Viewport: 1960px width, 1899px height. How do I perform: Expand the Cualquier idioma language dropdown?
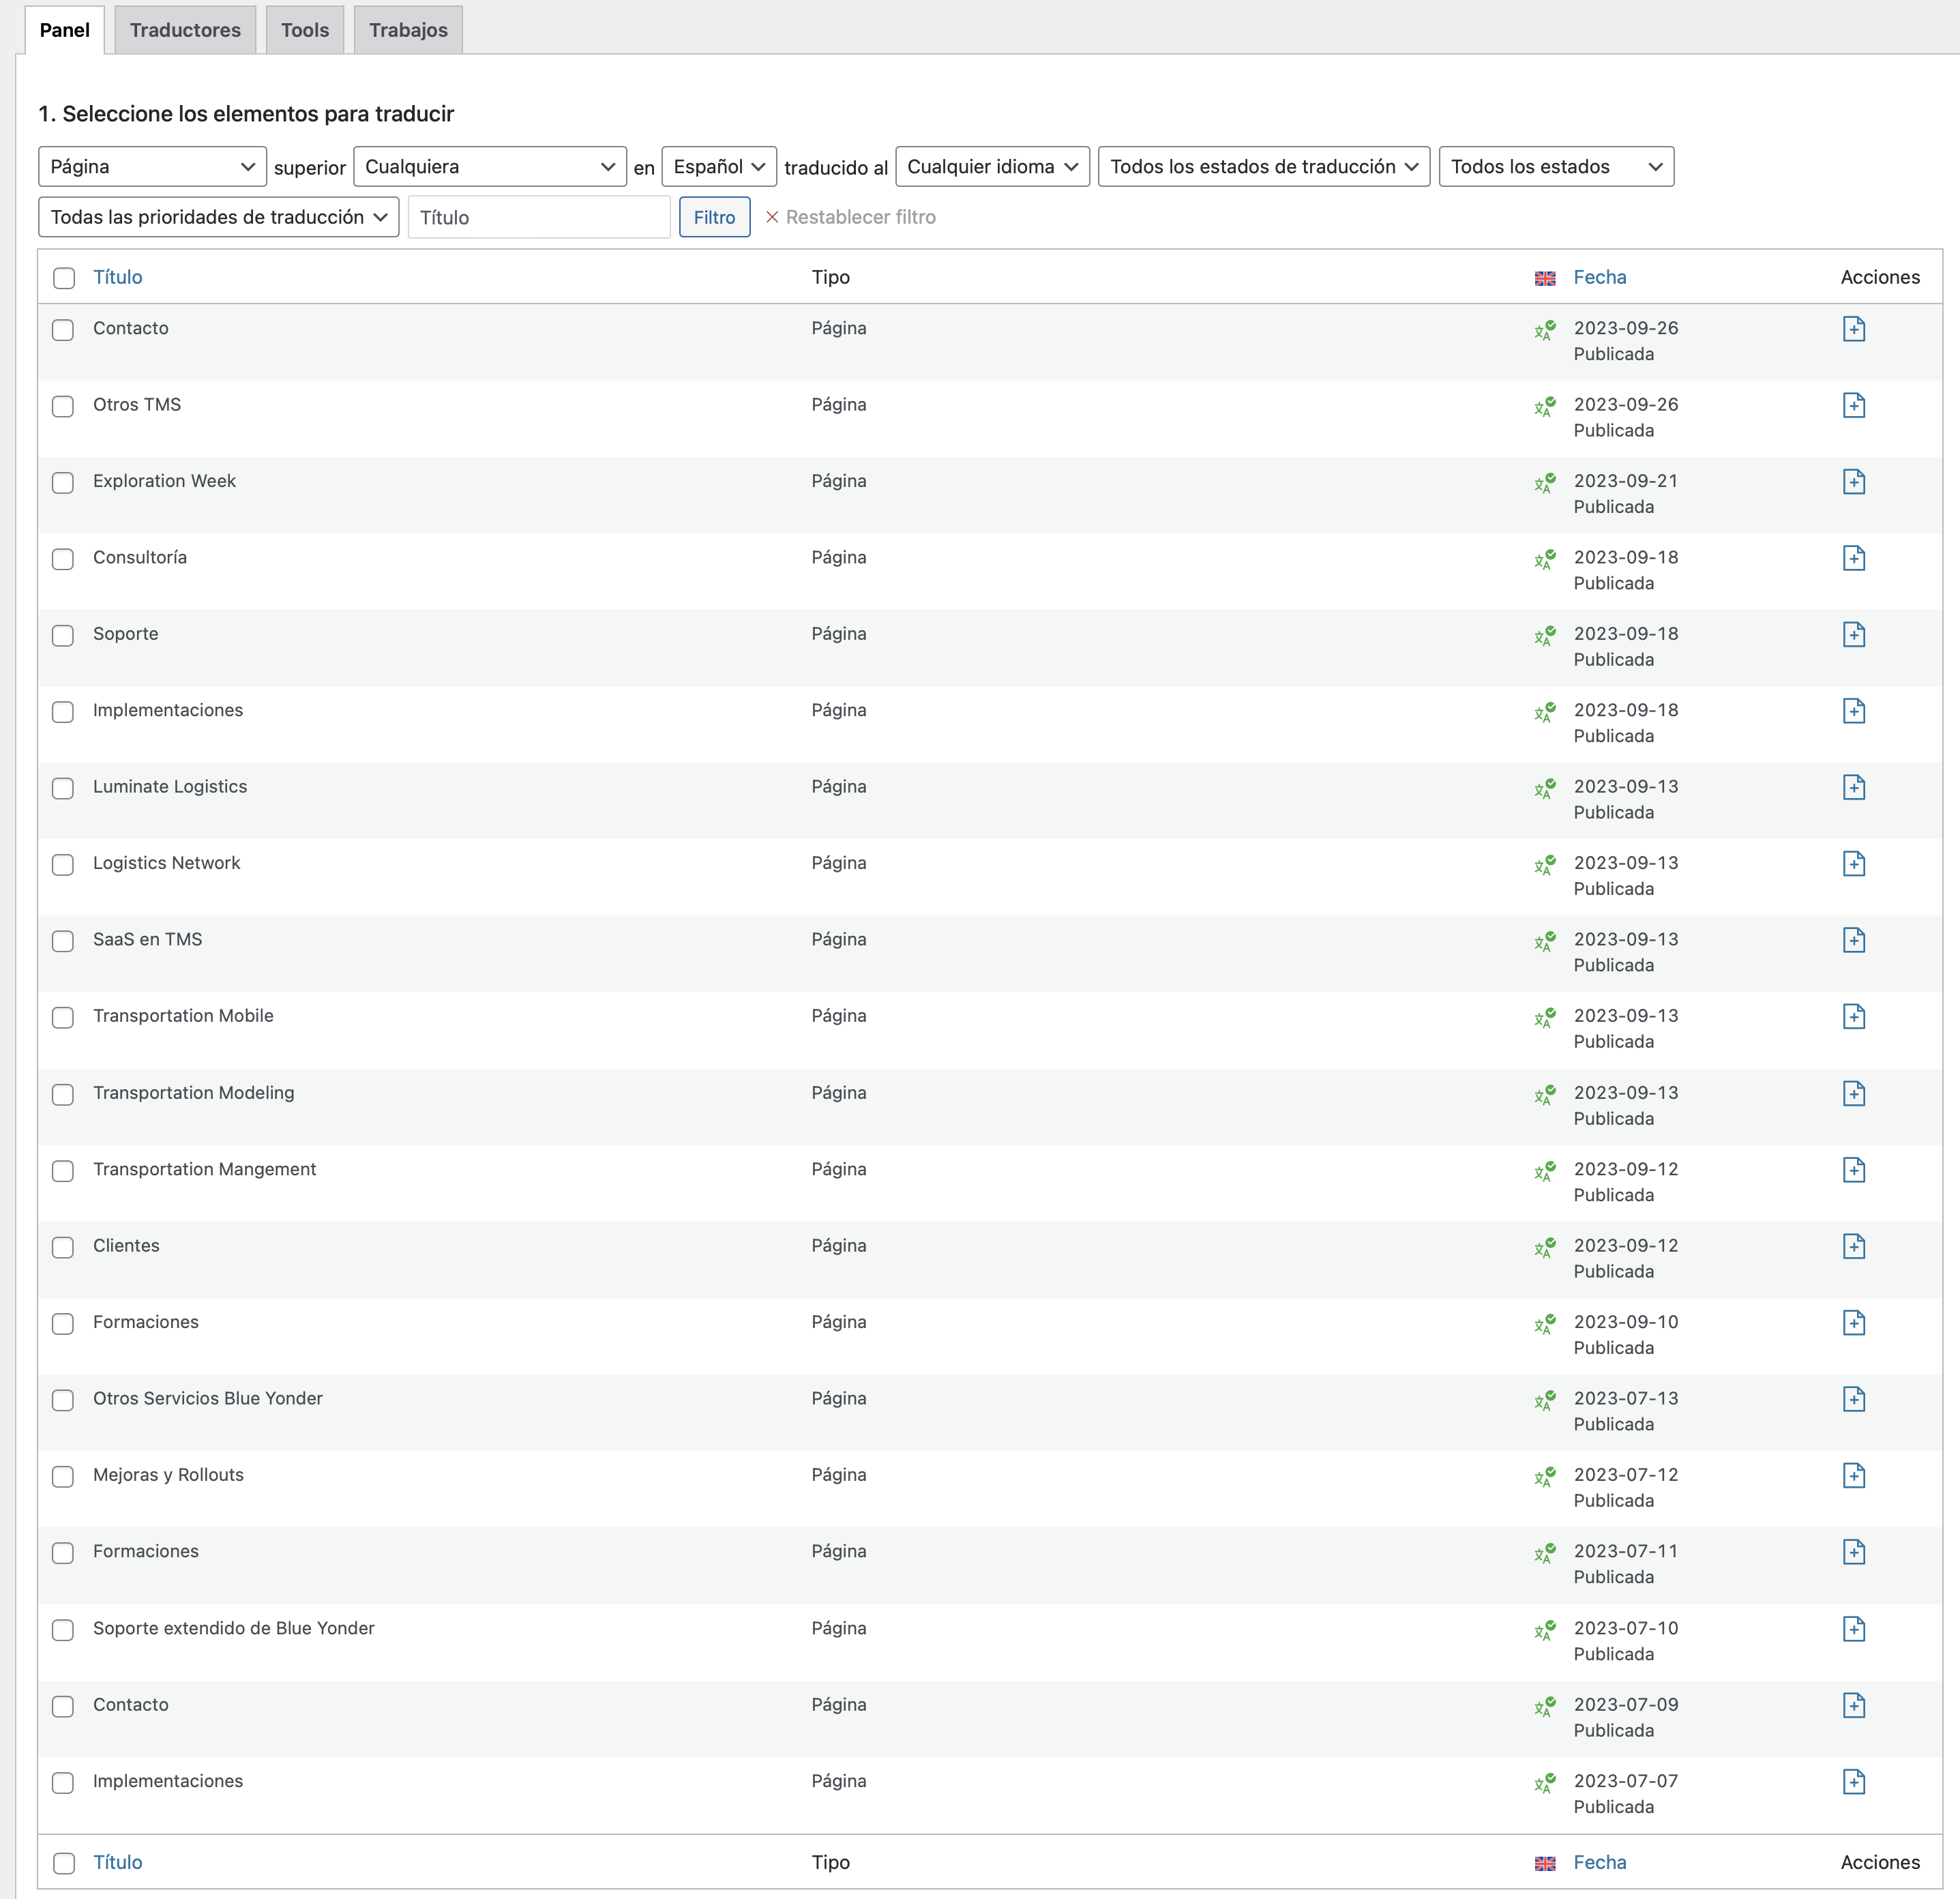[x=991, y=166]
